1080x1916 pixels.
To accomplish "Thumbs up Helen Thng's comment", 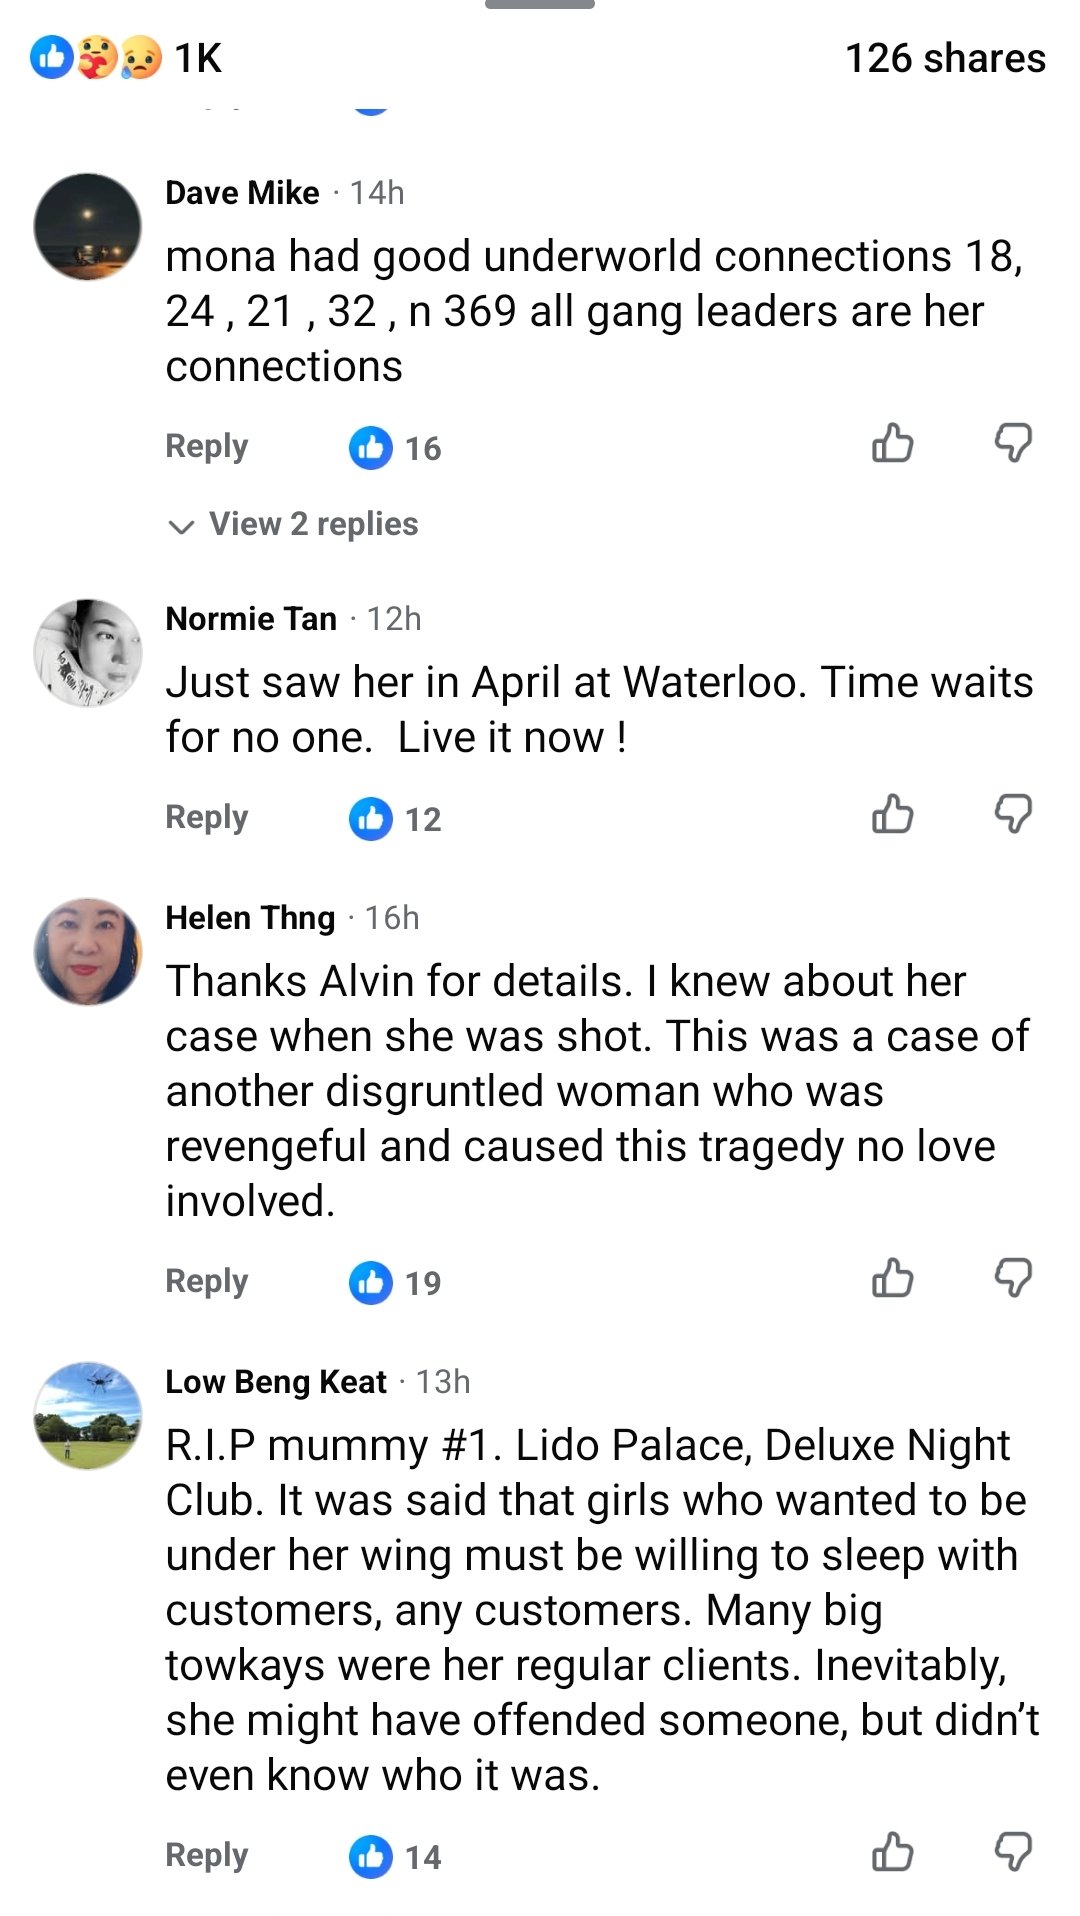I will point(892,1278).
